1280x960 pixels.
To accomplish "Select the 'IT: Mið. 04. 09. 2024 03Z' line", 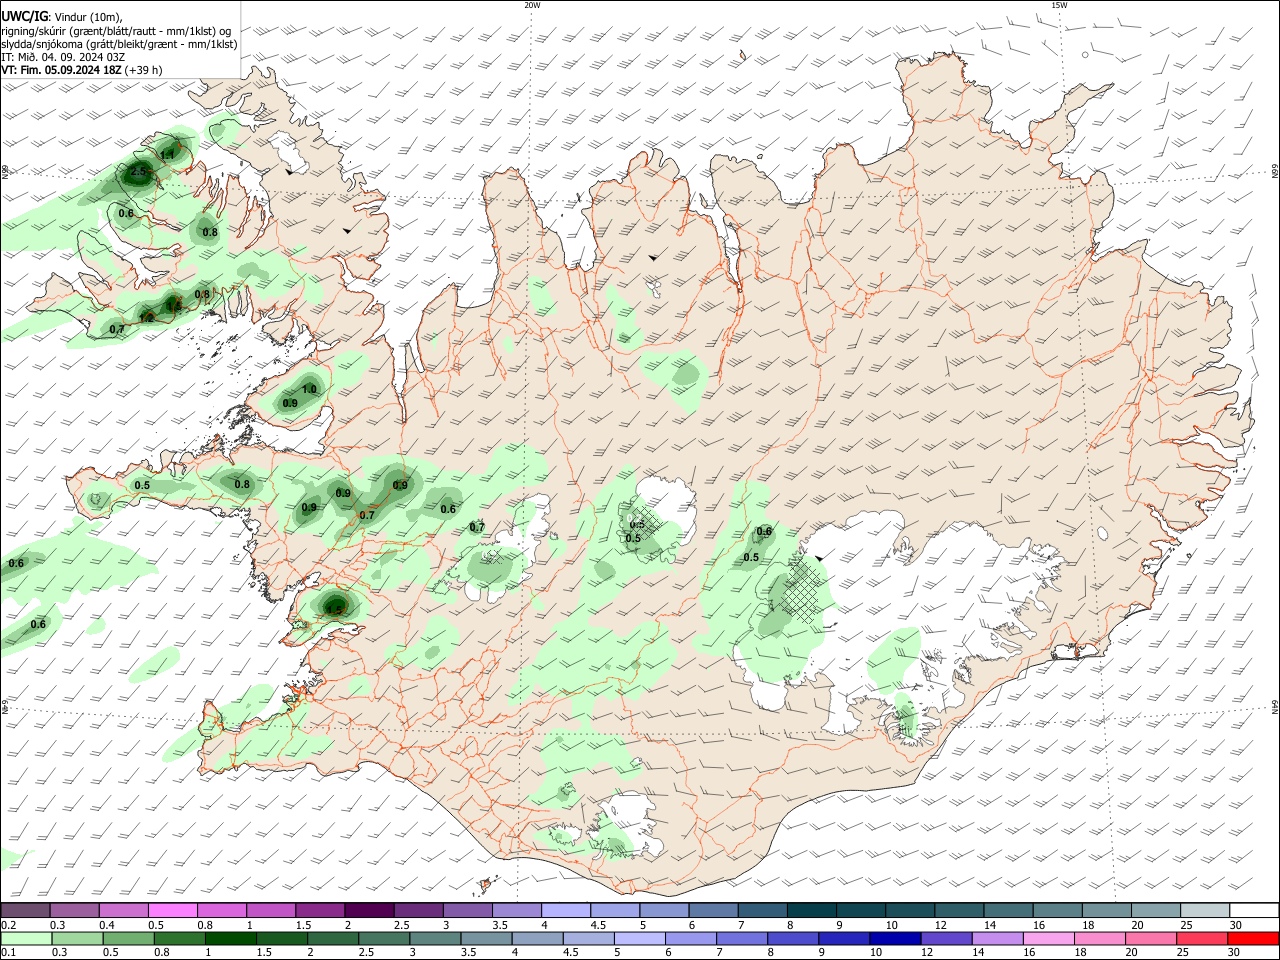I will click(63, 57).
